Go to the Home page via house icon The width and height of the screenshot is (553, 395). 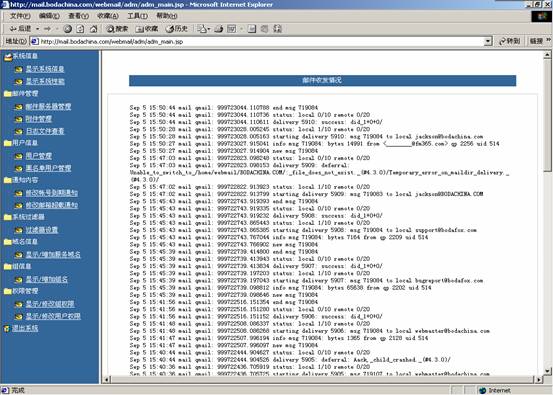pyautogui.click(x=93, y=29)
